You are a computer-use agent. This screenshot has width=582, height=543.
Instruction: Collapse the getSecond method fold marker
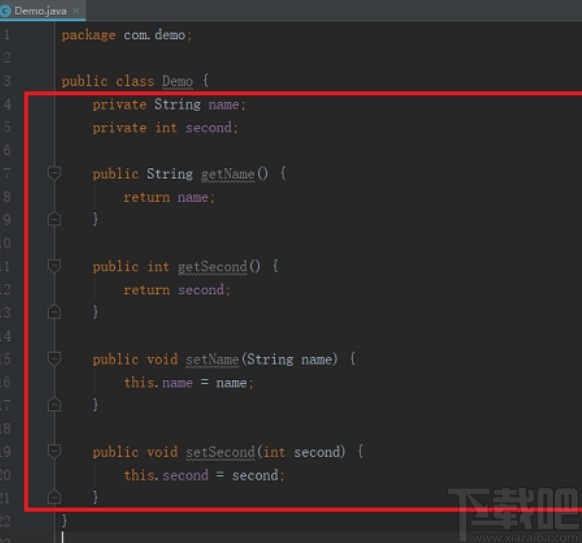point(55,266)
